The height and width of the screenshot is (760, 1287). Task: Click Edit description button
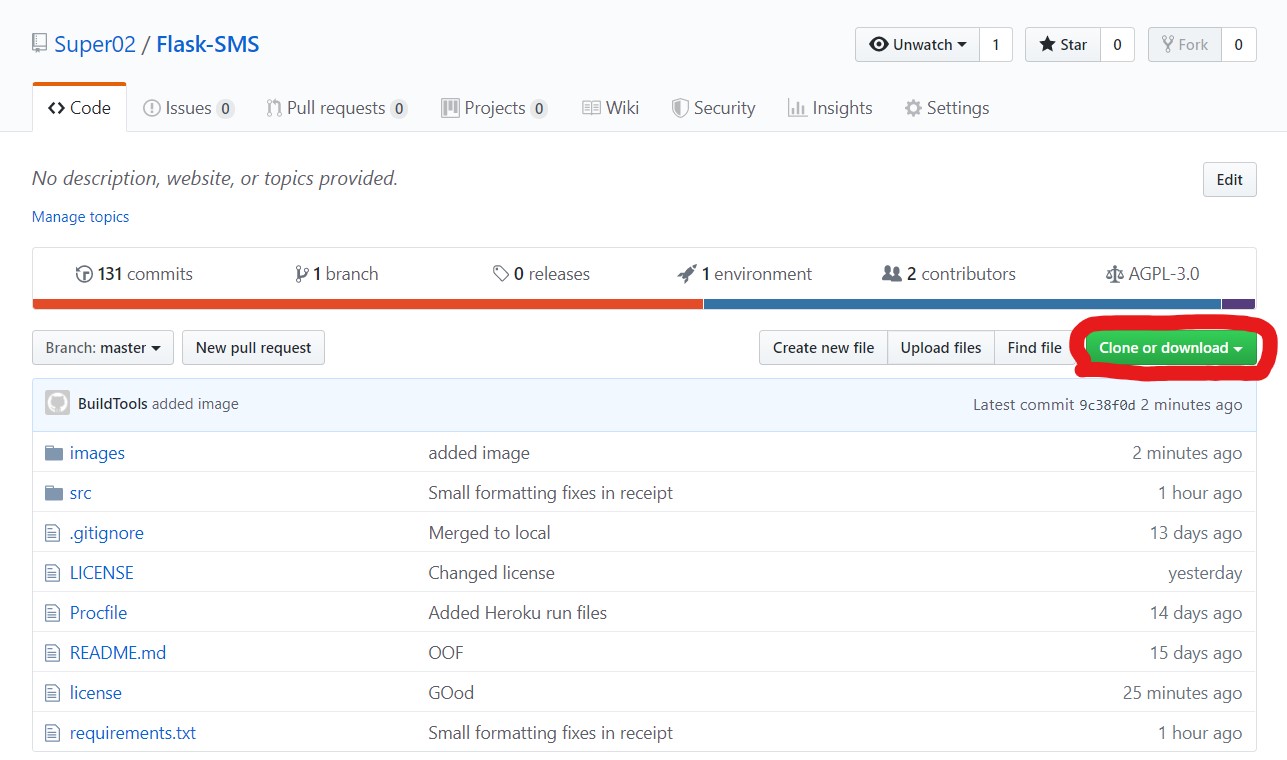click(x=1229, y=180)
